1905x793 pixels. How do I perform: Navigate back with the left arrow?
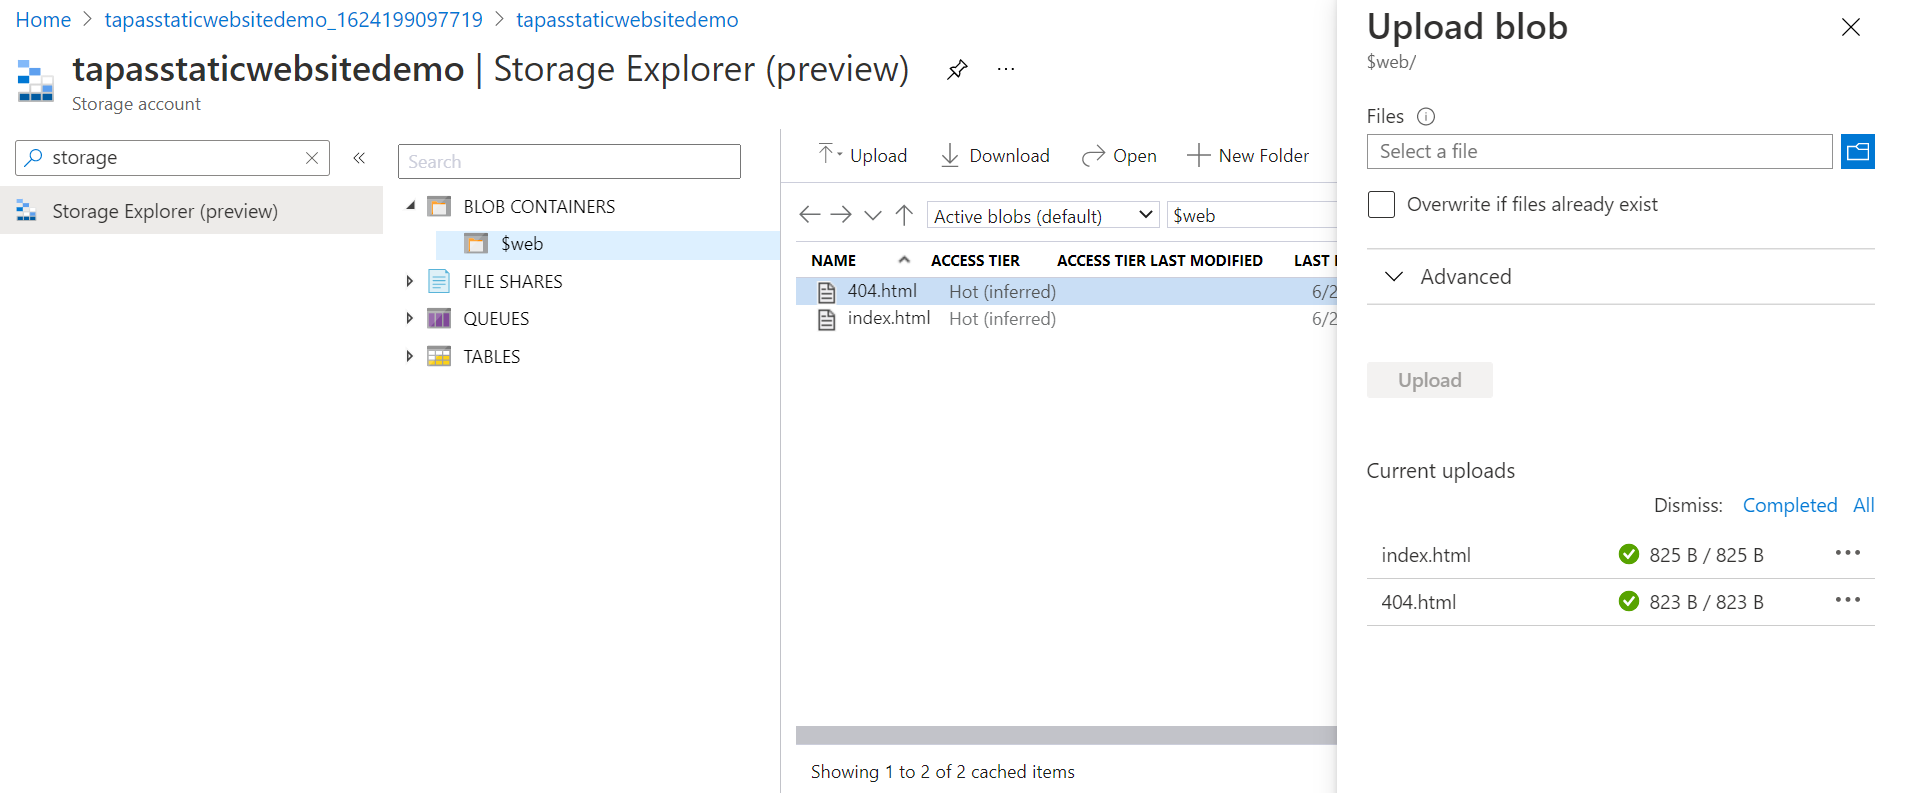point(809,215)
